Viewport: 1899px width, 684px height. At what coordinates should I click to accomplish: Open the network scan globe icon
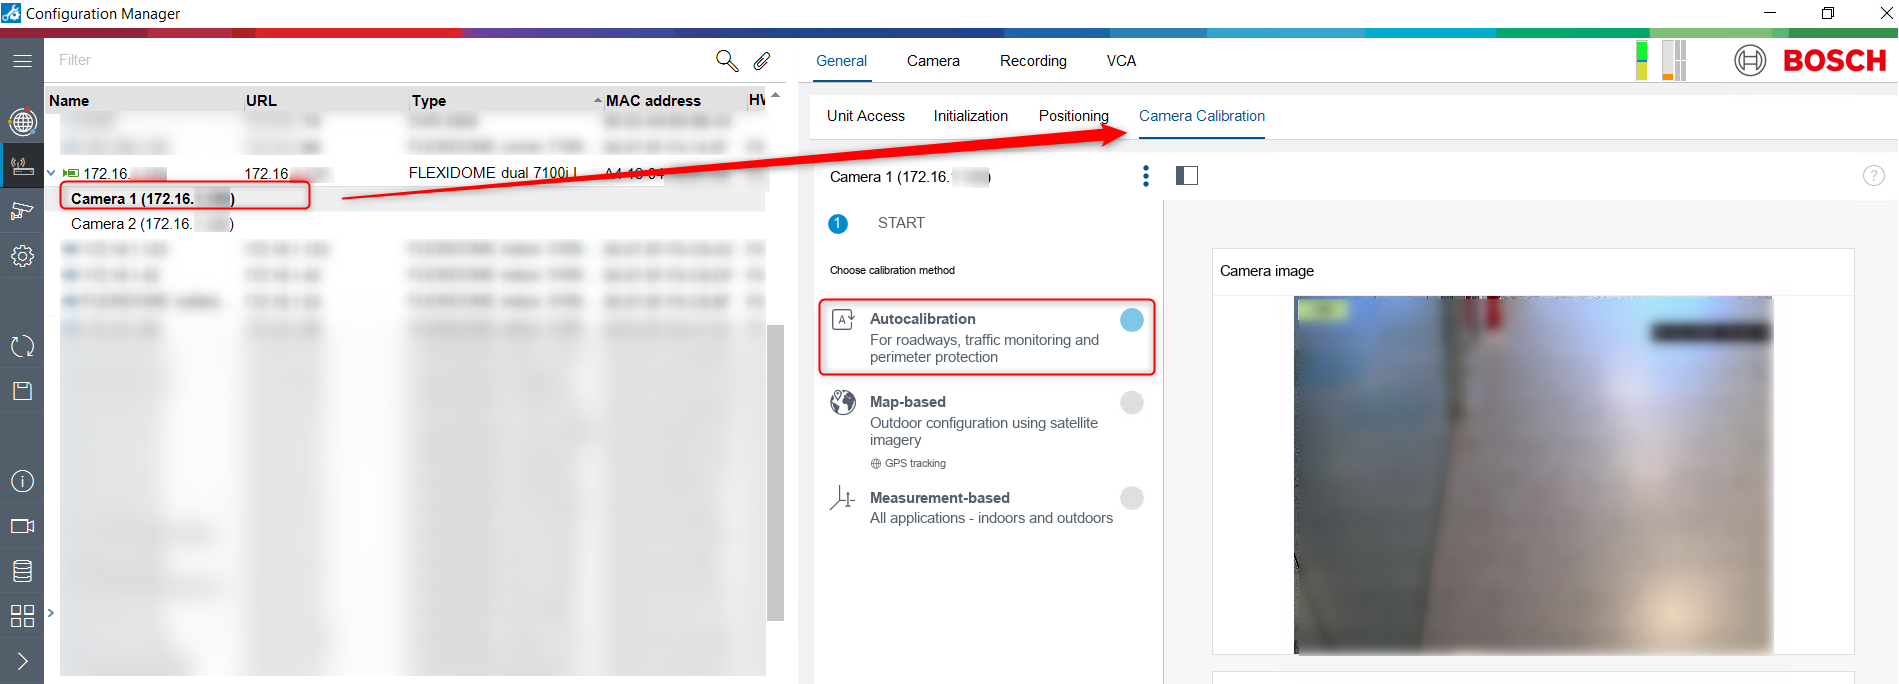point(22,122)
